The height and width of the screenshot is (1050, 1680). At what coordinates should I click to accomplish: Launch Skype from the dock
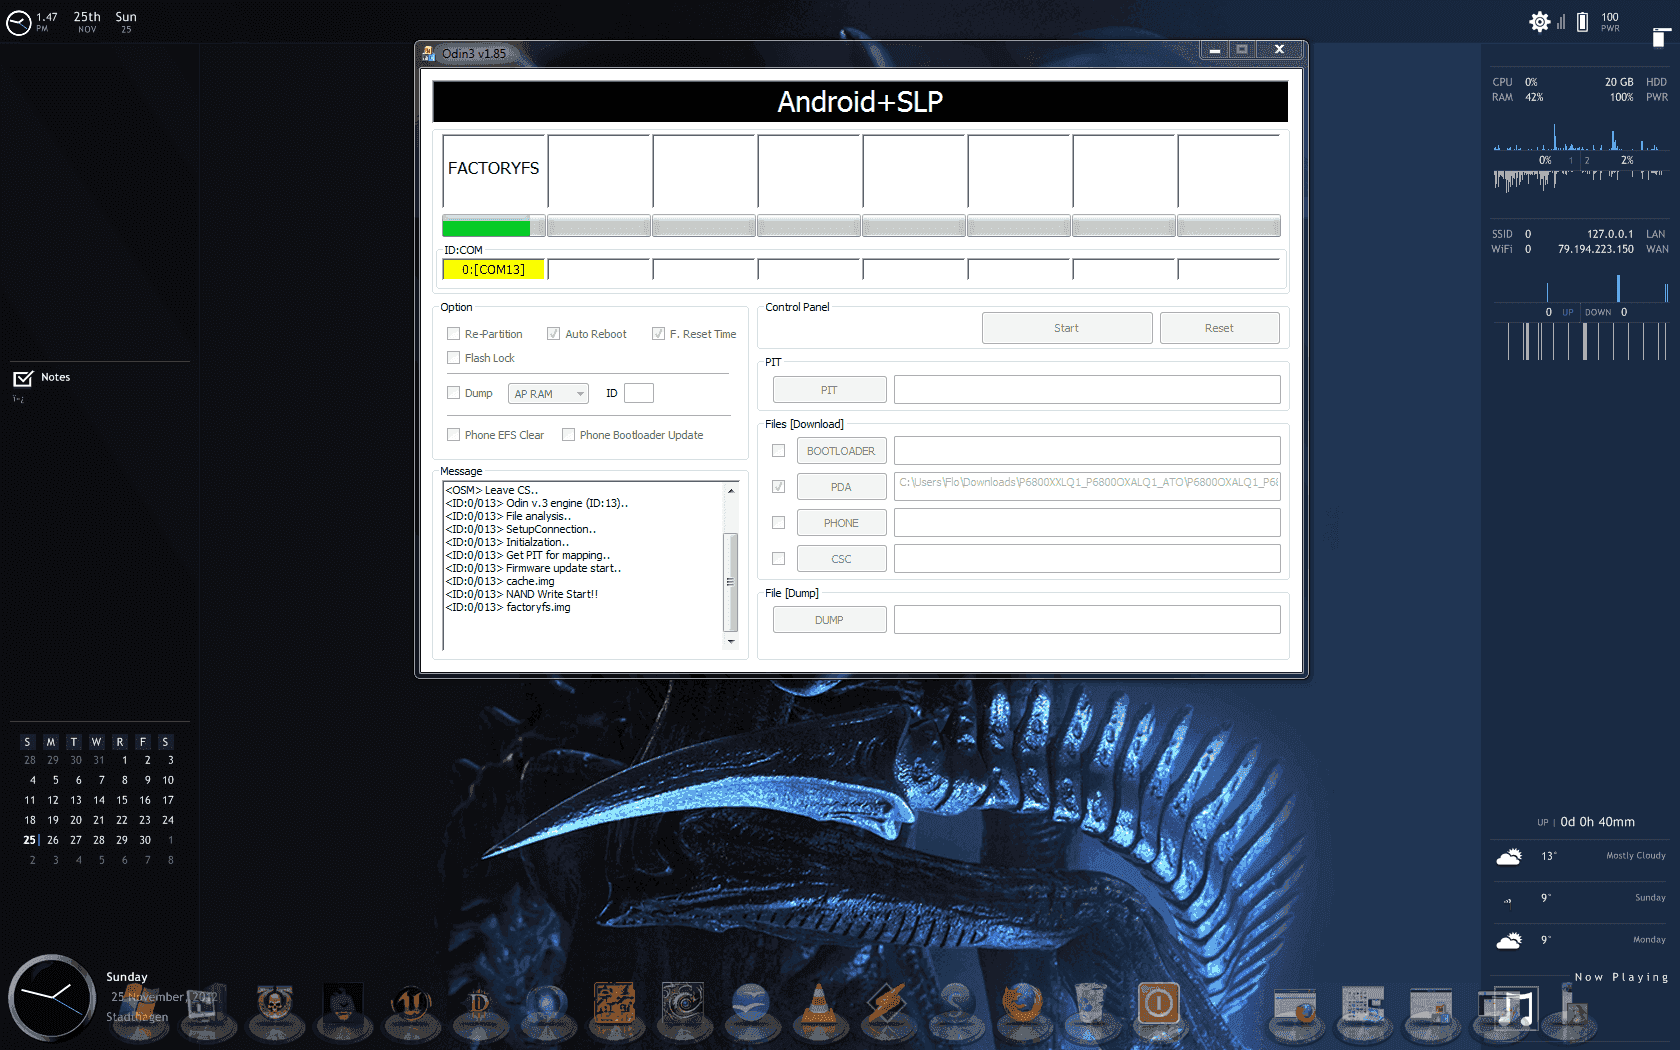coord(955,1004)
